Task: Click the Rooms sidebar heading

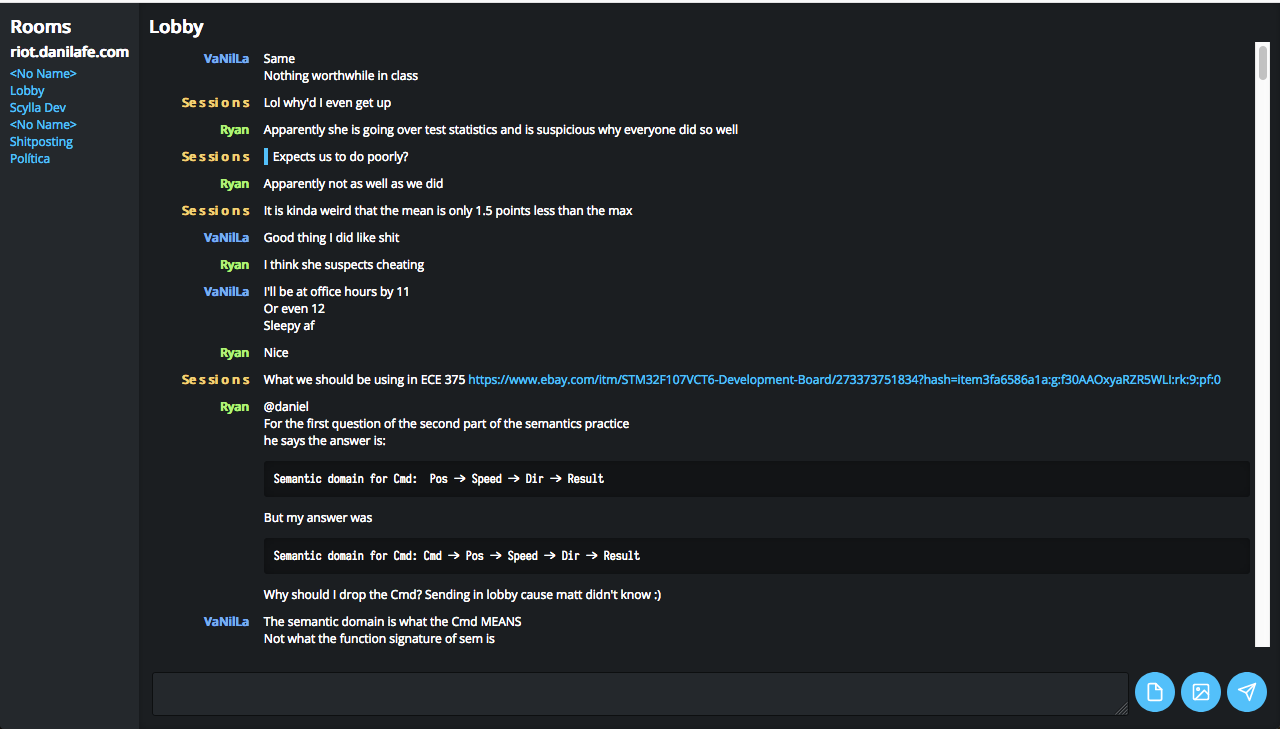Action: pyautogui.click(x=41, y=27)
